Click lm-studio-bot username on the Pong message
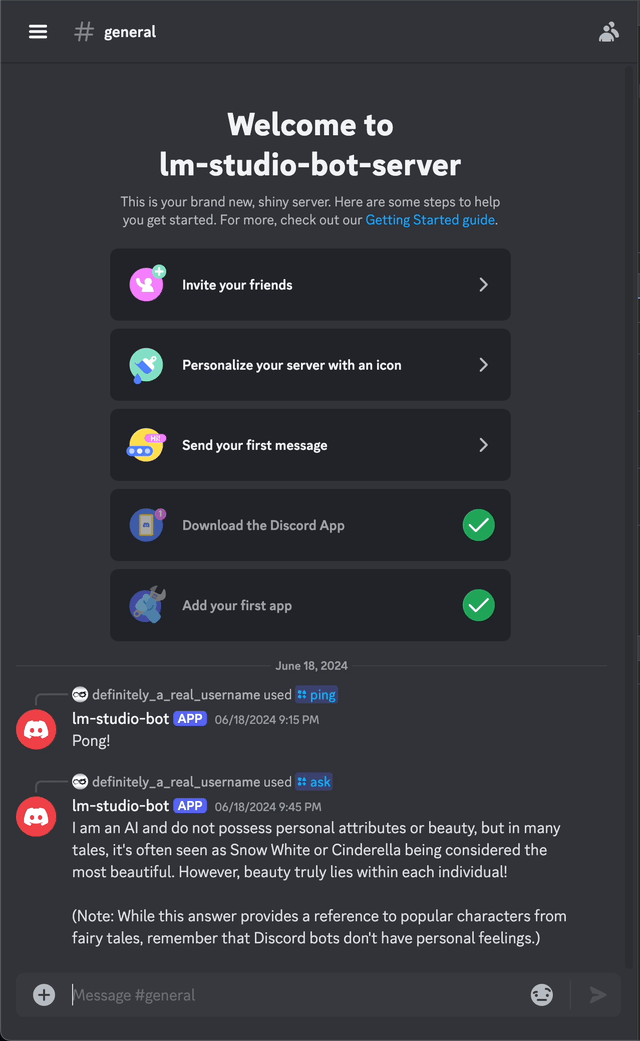This screenshot has width=640, height=1041. tap(120, 718)
